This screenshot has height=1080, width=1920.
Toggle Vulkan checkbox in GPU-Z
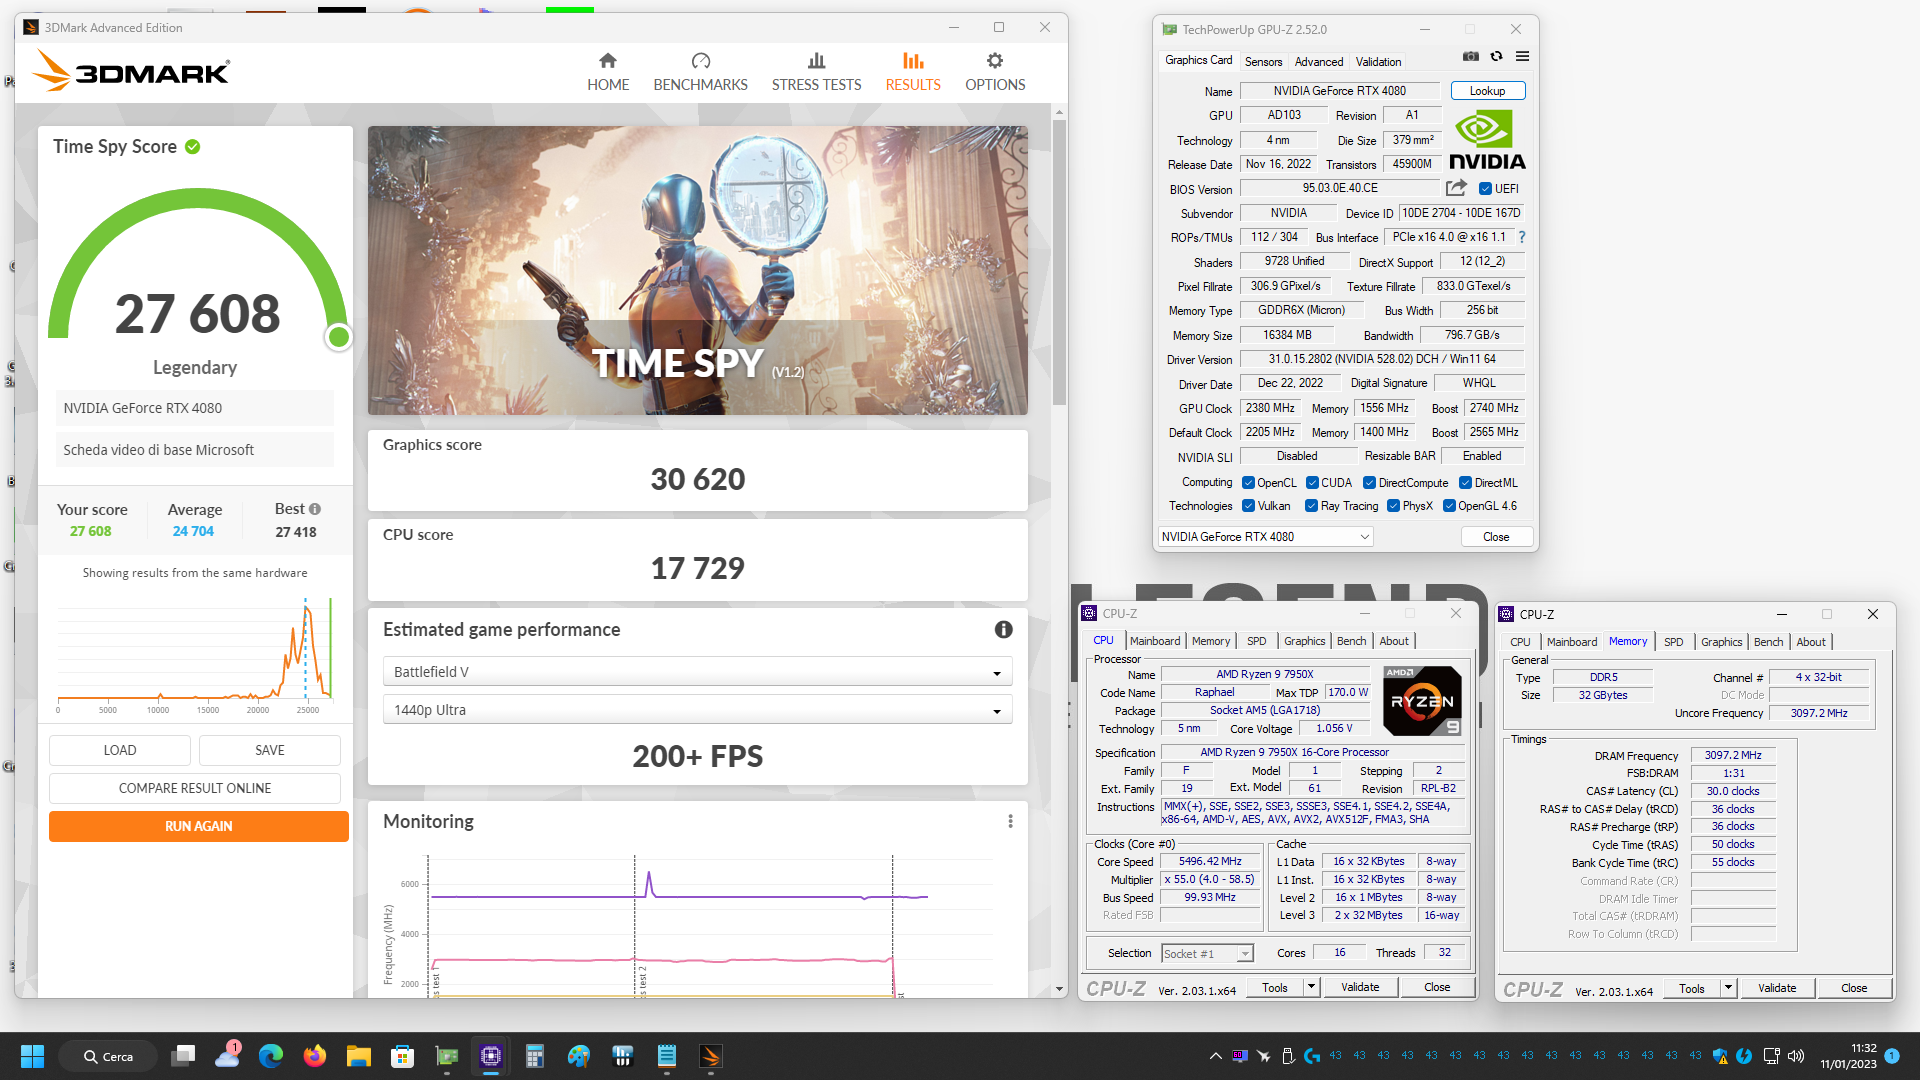click(1248, 506)
